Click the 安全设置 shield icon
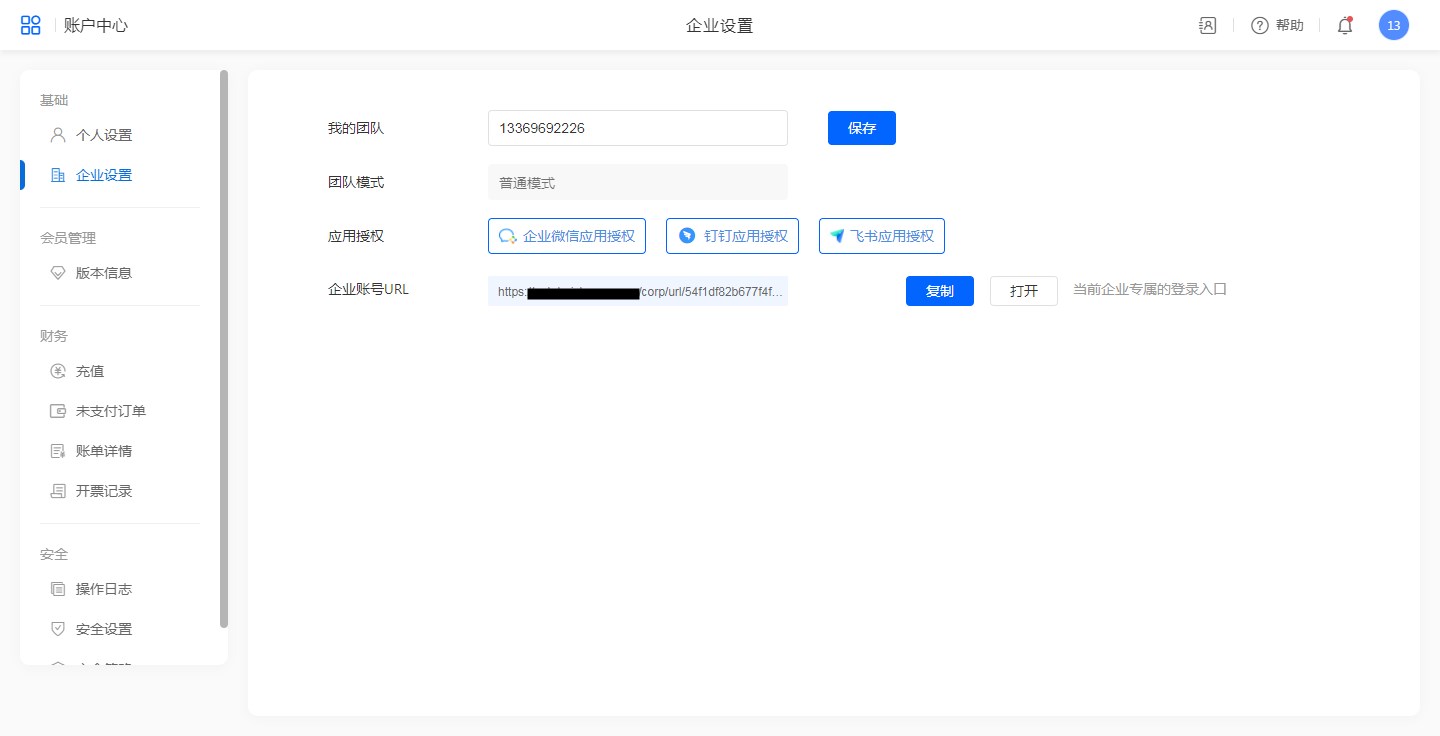The width and height of the screenshot is (1440, 736). (58, 629)
